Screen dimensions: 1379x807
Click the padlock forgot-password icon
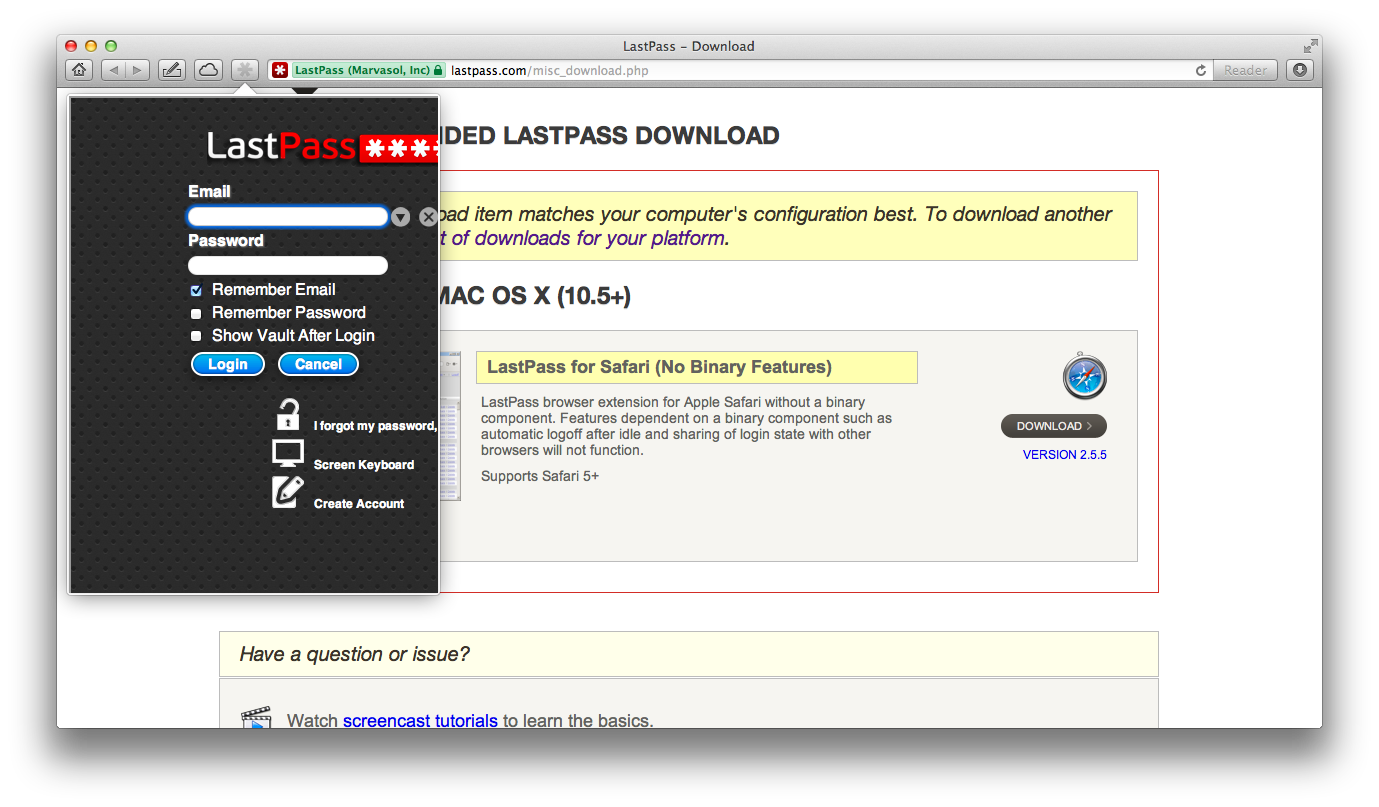pyautogui.click(x=288, y=414)
